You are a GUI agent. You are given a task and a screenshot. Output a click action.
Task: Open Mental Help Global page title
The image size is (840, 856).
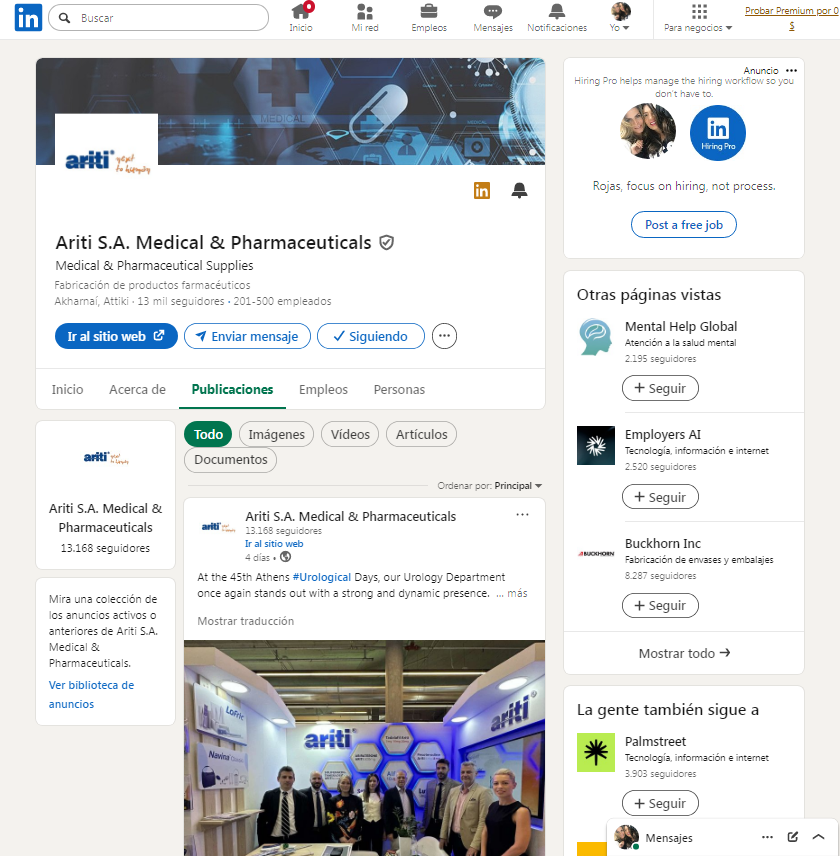(x=681, y=326)
